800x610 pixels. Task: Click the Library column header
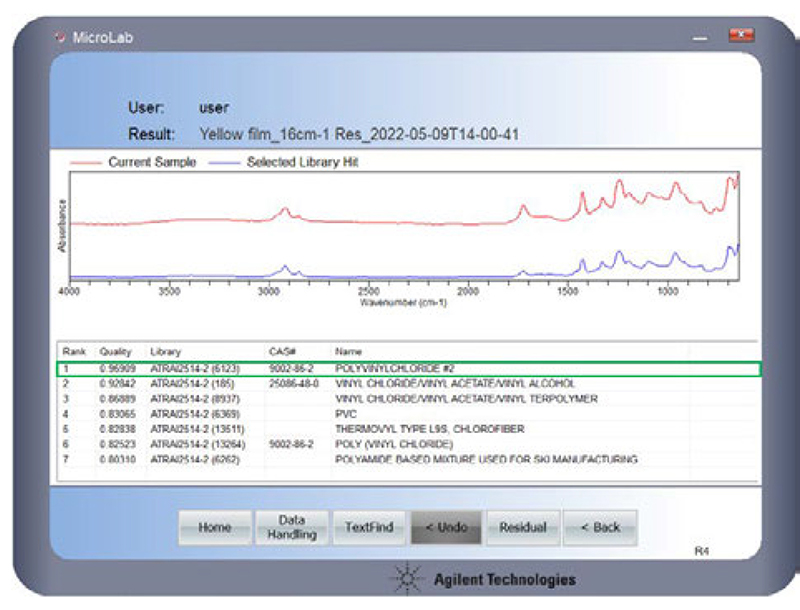(x=165, y=351)
